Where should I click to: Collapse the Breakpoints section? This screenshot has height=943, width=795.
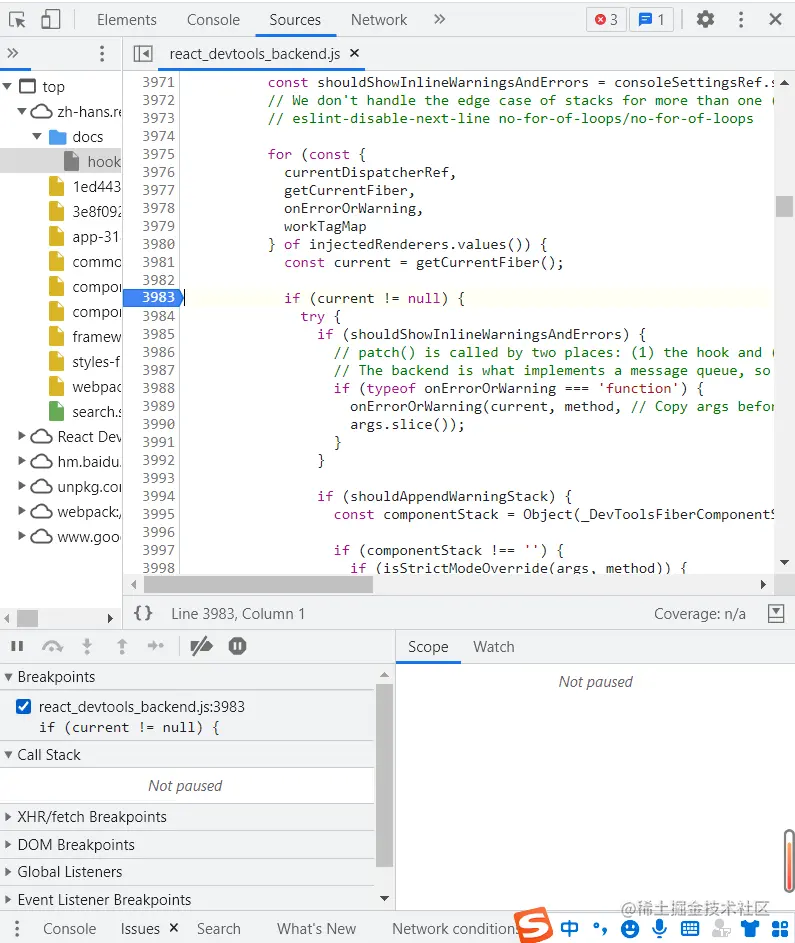[x=8, y=677]
